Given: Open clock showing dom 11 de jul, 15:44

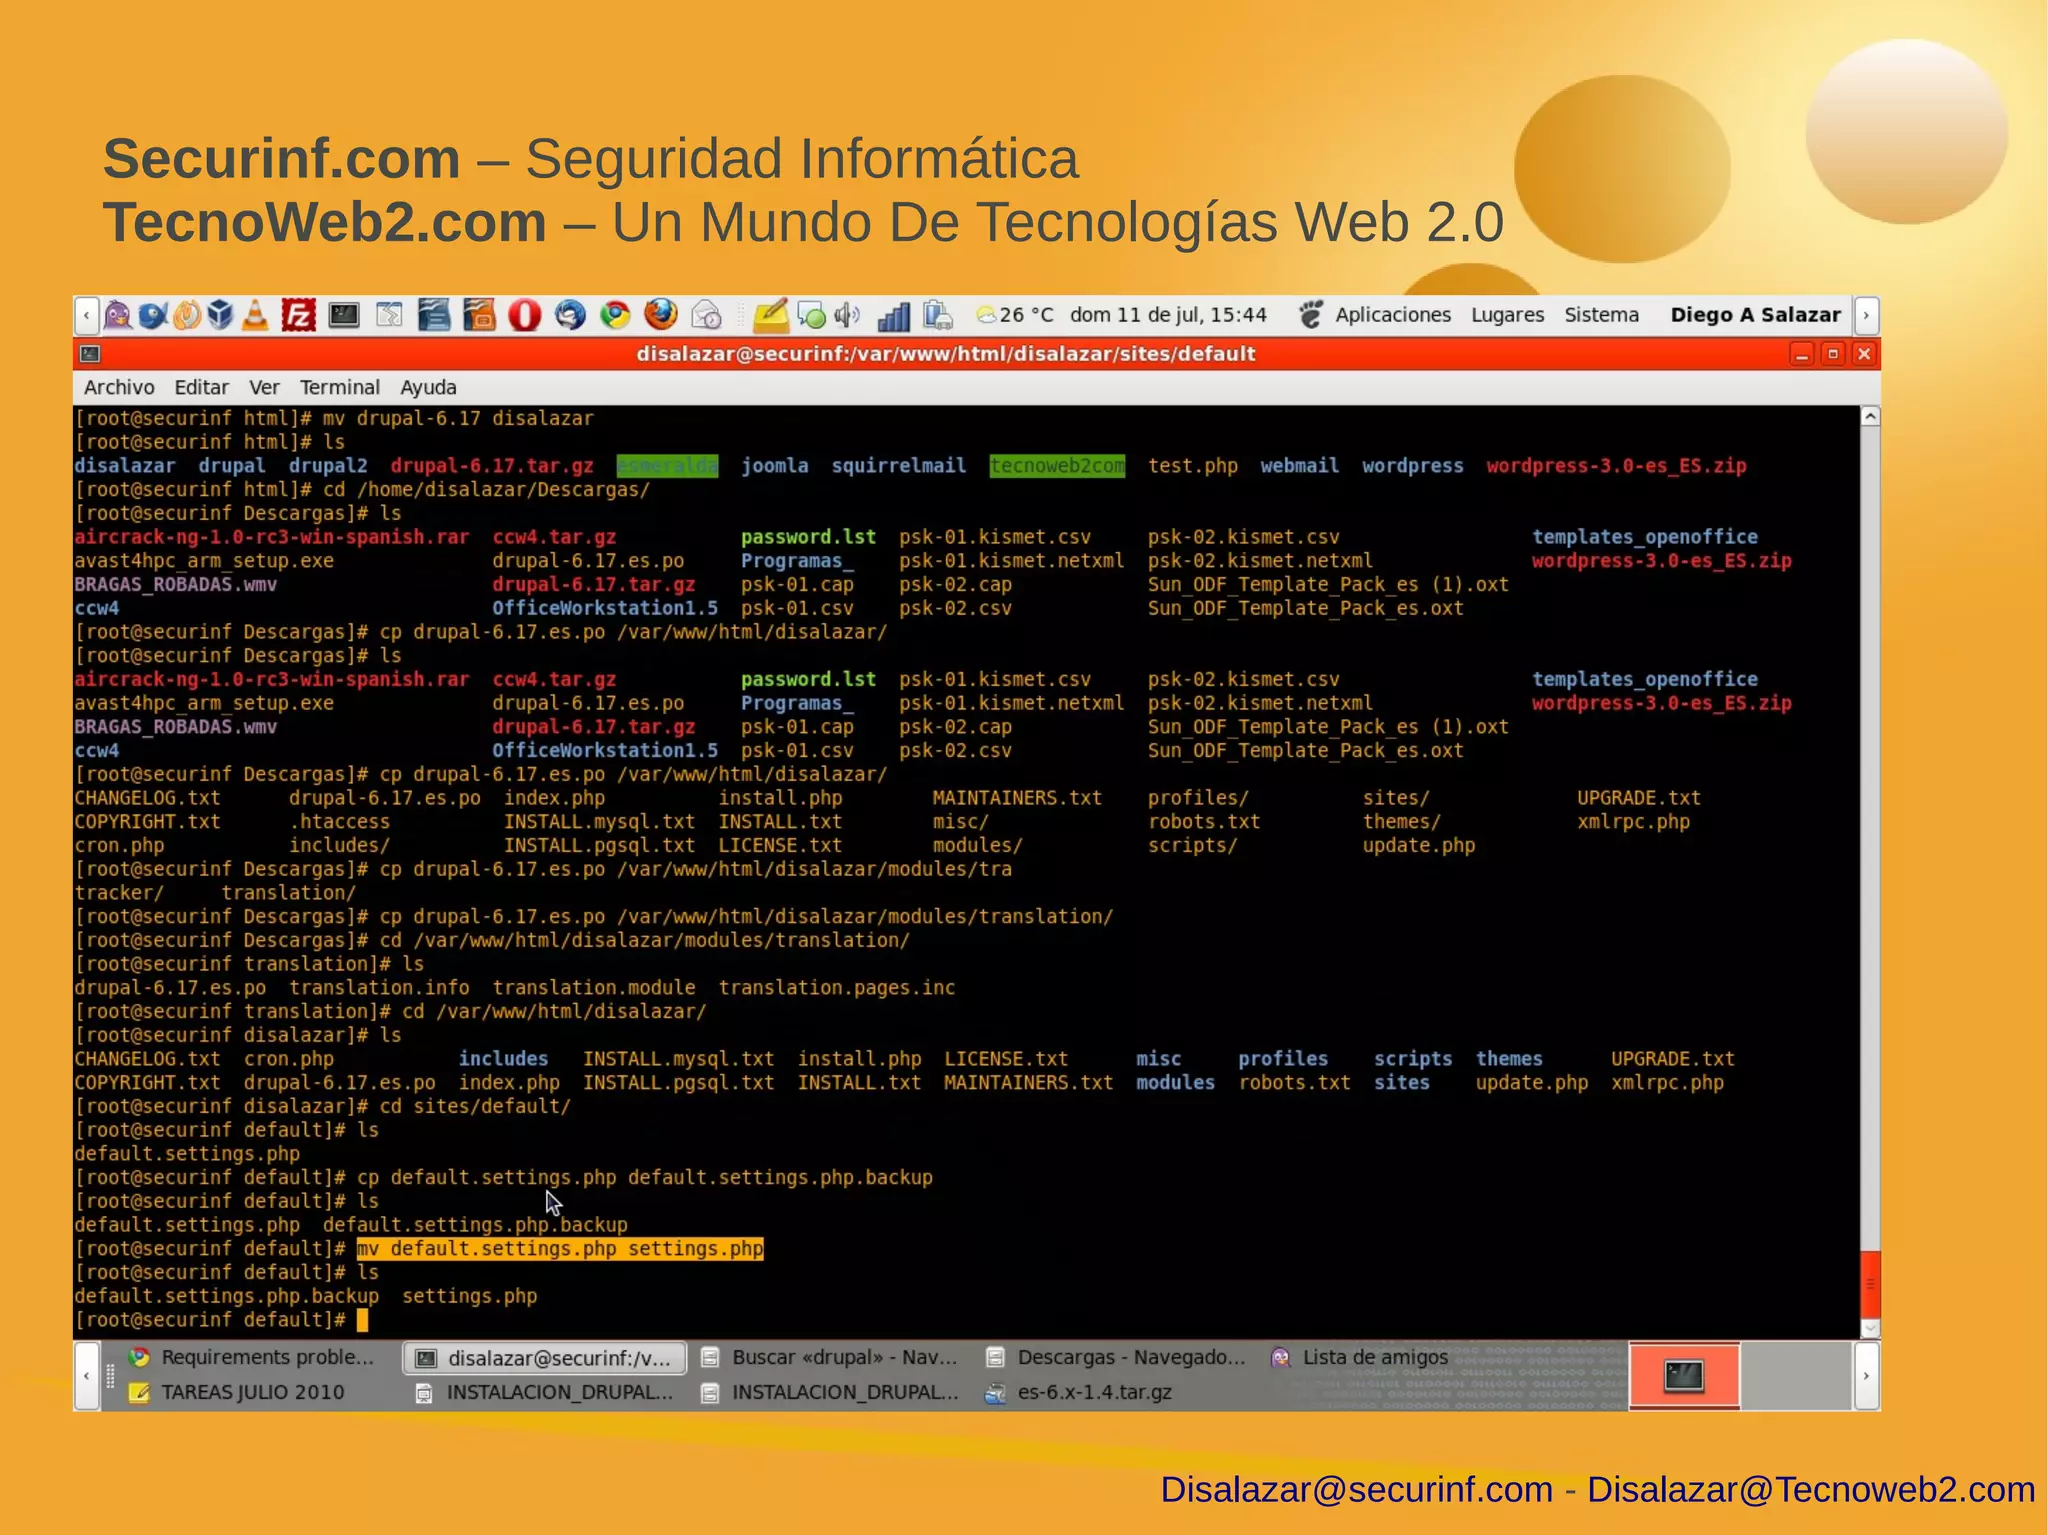Looking at the screenshot, I should click(x=1168, y=315).
